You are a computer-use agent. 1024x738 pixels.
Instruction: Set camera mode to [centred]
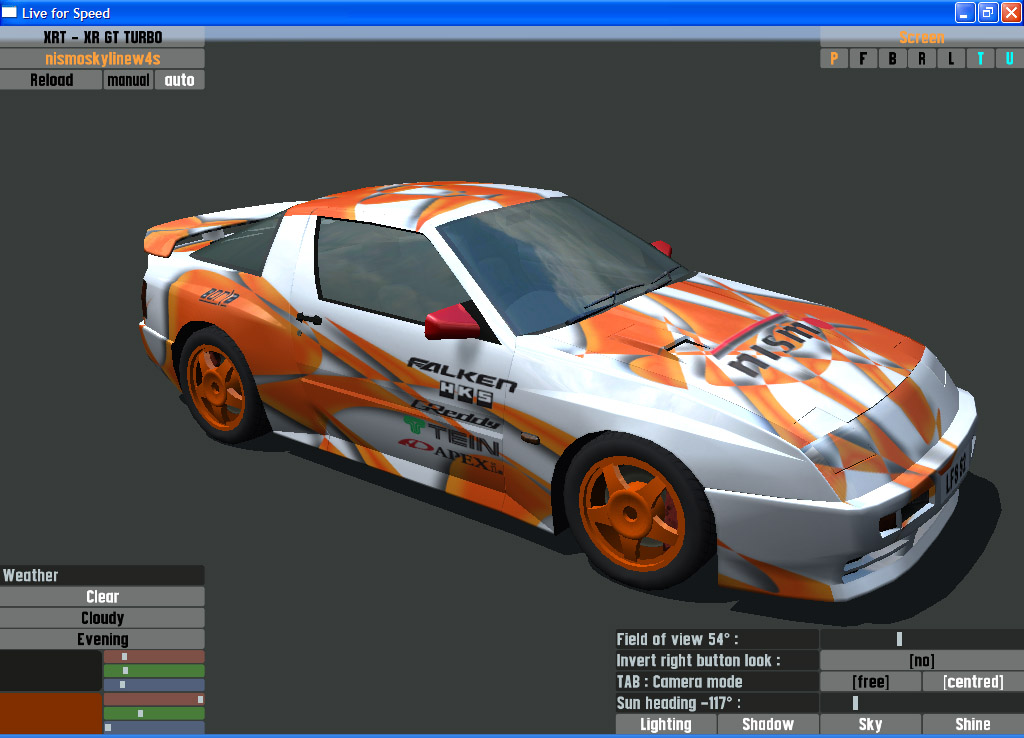click(973, 682)
